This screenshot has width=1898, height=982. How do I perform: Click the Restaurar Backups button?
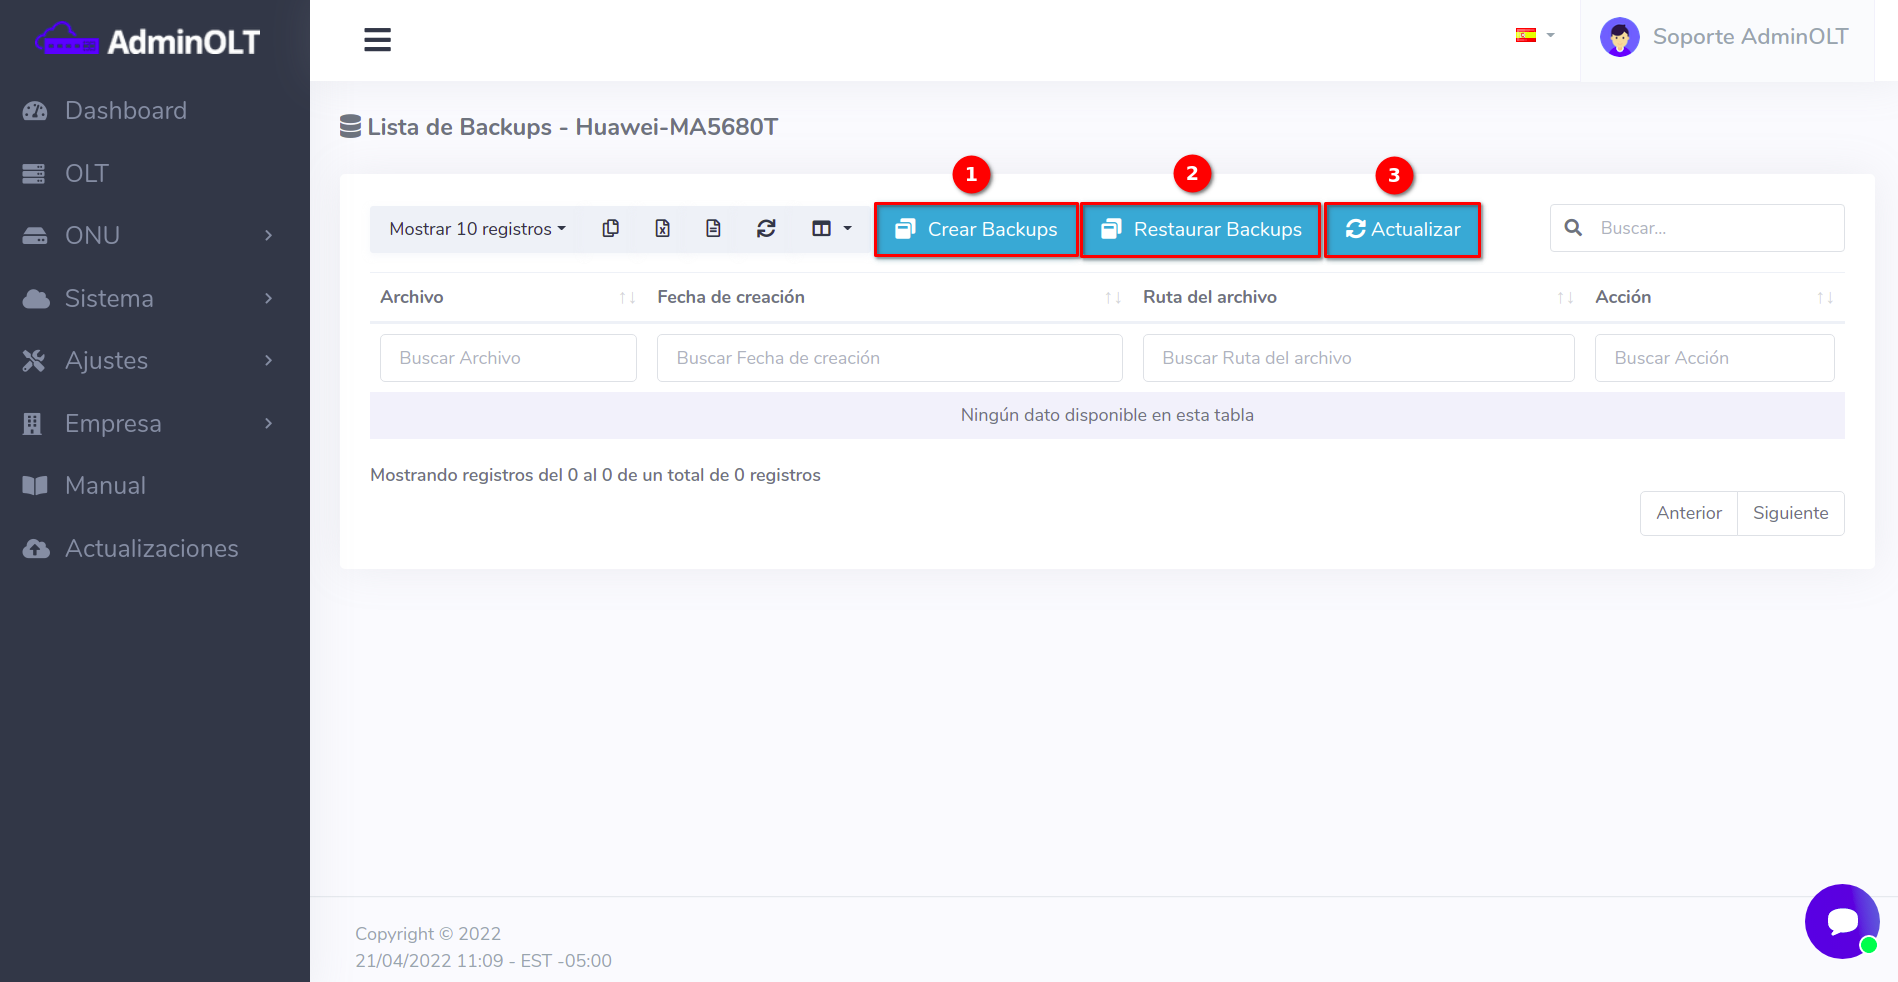click(x=1201, y=230)
